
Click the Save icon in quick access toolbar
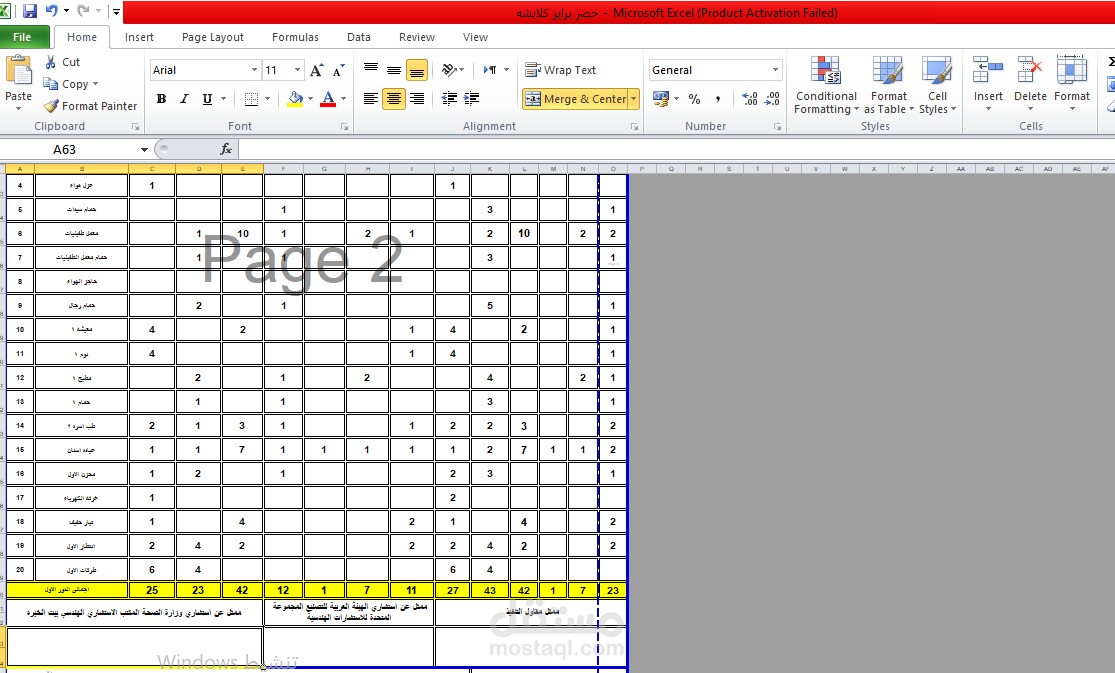tap(30, 11)
